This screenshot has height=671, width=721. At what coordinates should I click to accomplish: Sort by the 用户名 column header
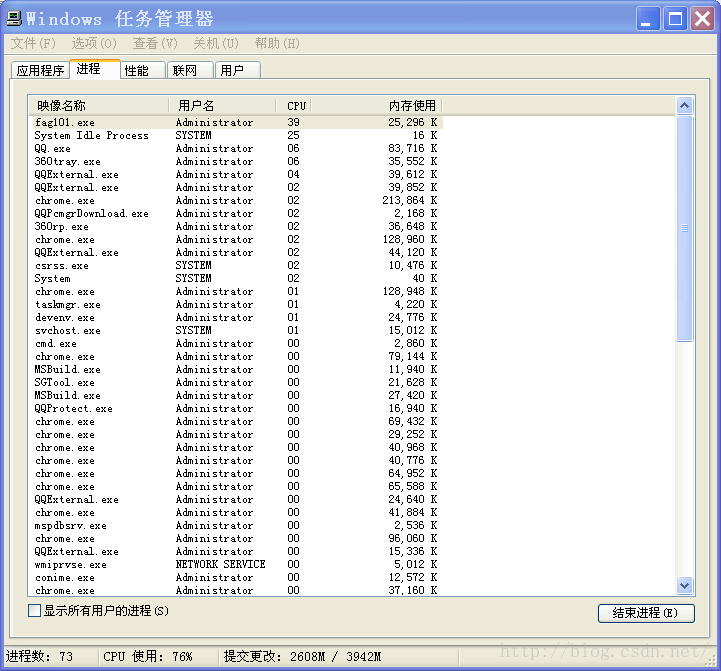(222, 106)
